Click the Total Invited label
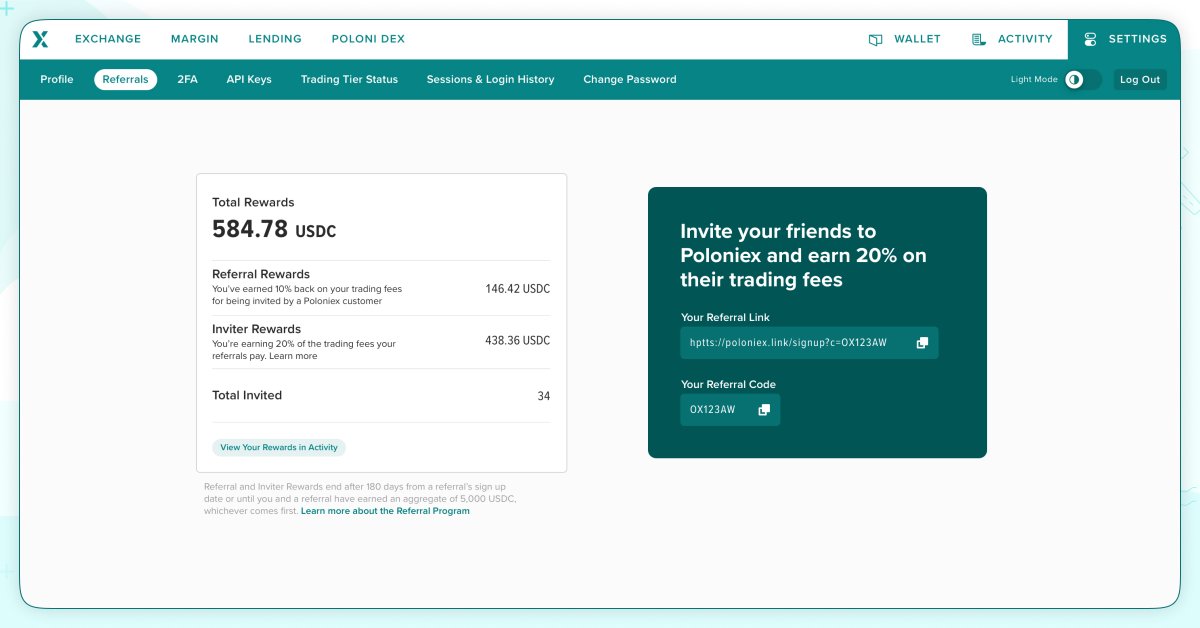The image size is (1200, 628). click(247, 395)
